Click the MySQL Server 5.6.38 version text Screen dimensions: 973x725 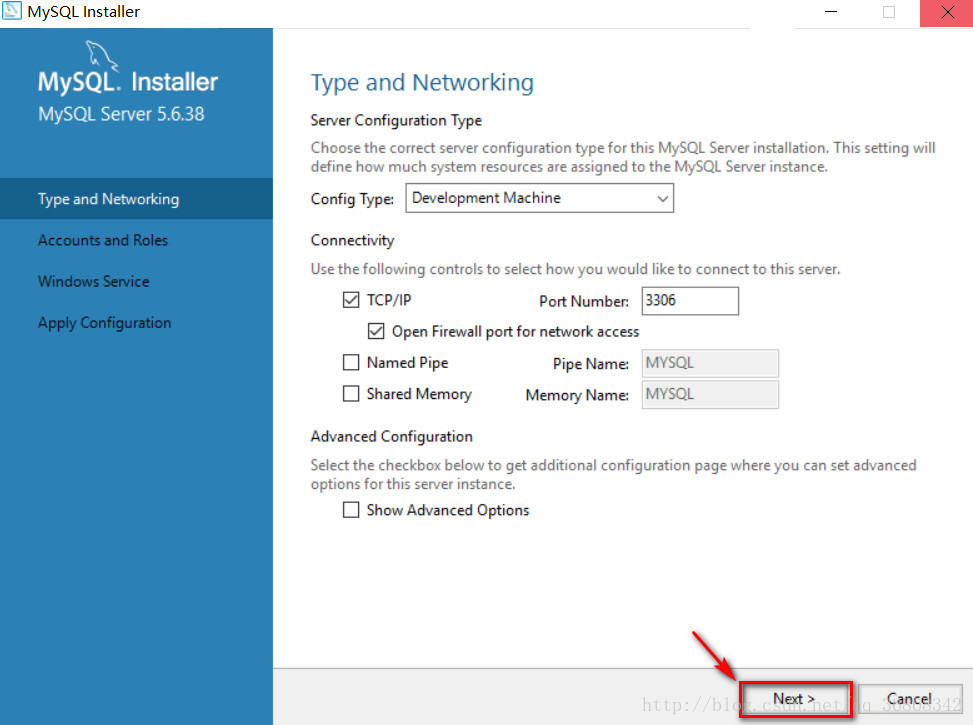(121, 114)
